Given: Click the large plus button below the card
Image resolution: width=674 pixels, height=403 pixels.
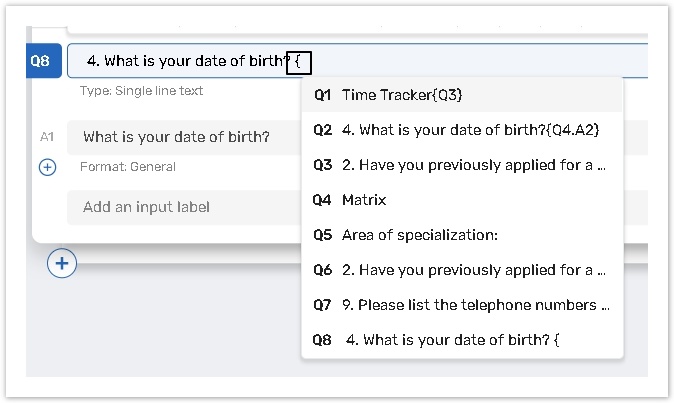Looking at the screenshot, I should [62, 263].
